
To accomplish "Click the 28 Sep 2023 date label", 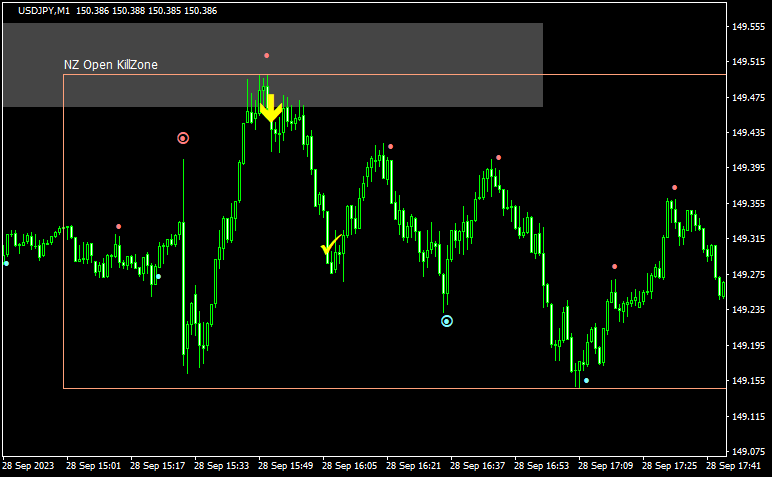I will [29, 466].
